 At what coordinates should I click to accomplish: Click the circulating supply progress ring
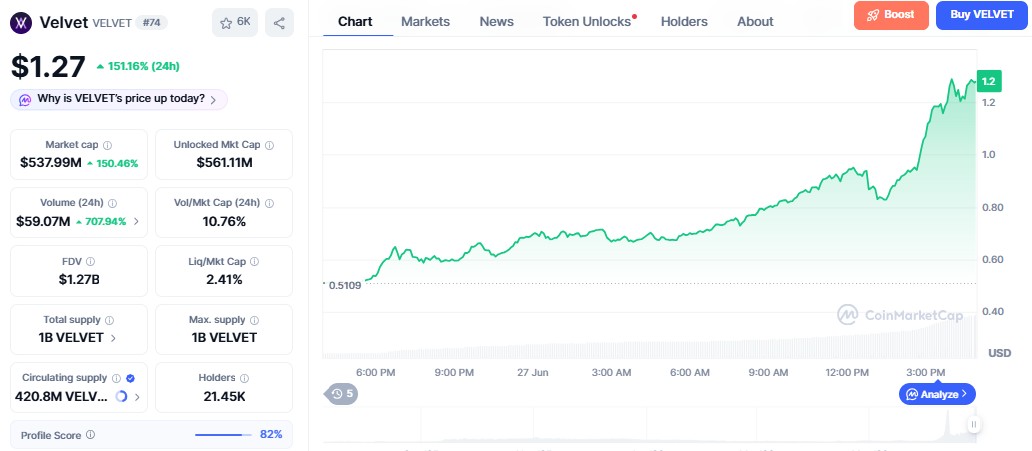121,396
